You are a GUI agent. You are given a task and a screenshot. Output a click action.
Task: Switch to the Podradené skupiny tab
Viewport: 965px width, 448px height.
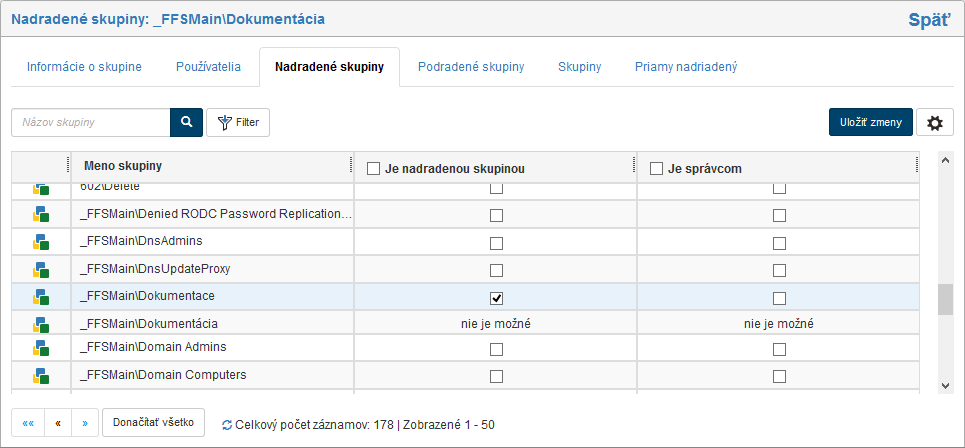tap(471, 67)
